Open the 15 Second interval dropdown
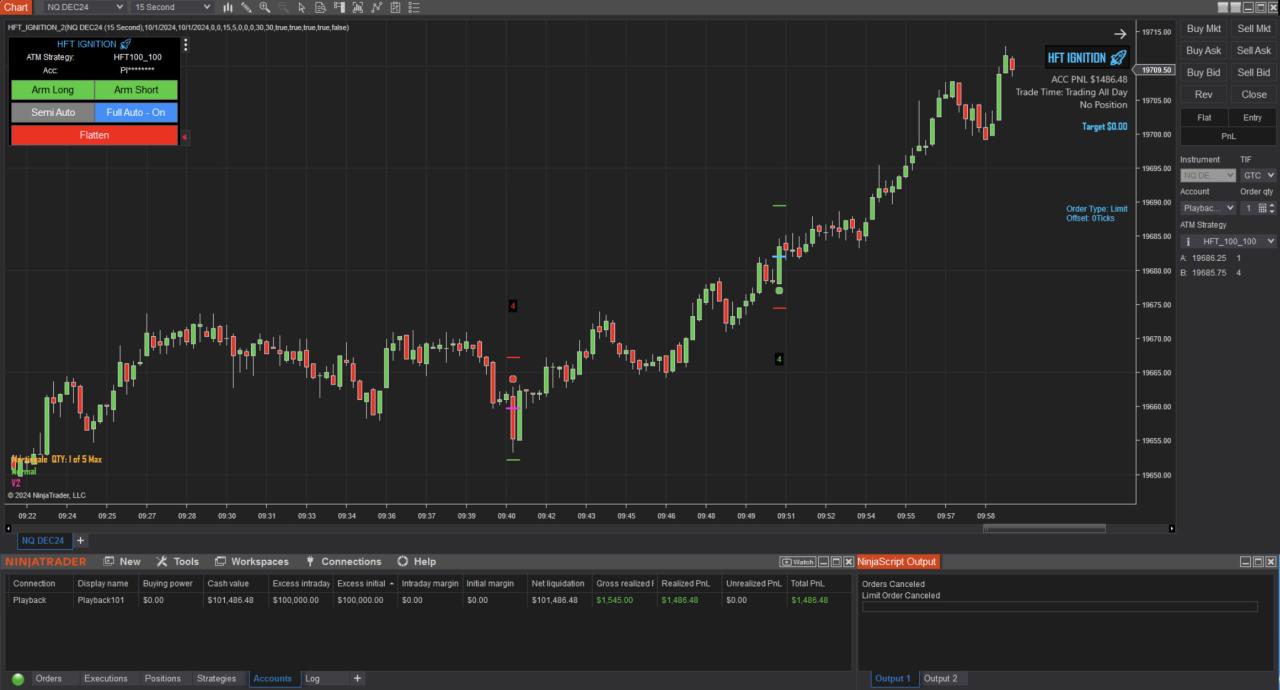The height and width of the screenshot is (690, 1280). (x=172, y=7)
